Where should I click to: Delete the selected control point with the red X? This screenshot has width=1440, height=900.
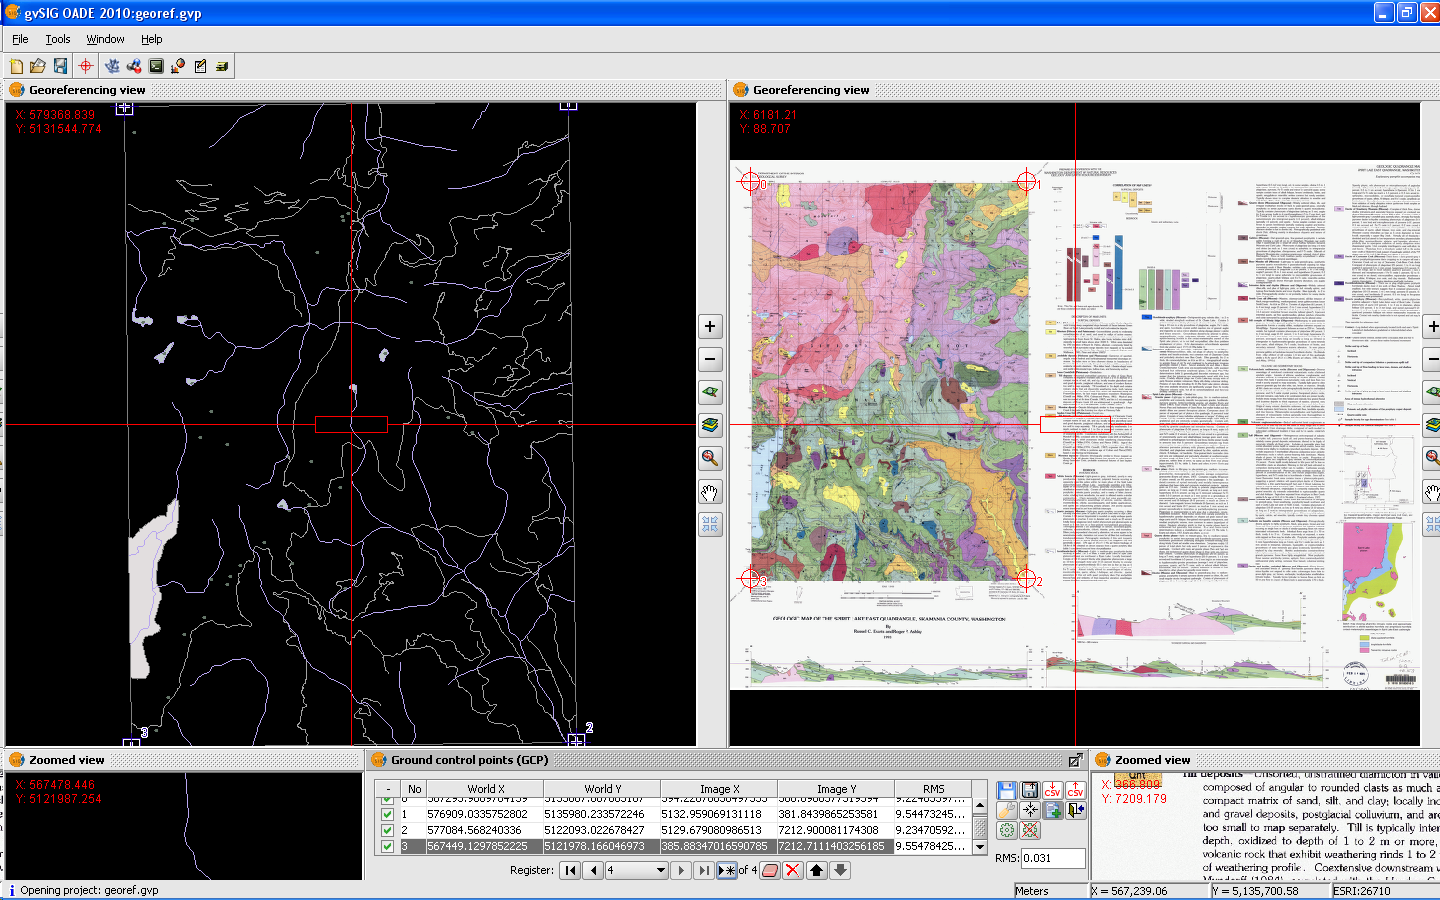point(793,870)
